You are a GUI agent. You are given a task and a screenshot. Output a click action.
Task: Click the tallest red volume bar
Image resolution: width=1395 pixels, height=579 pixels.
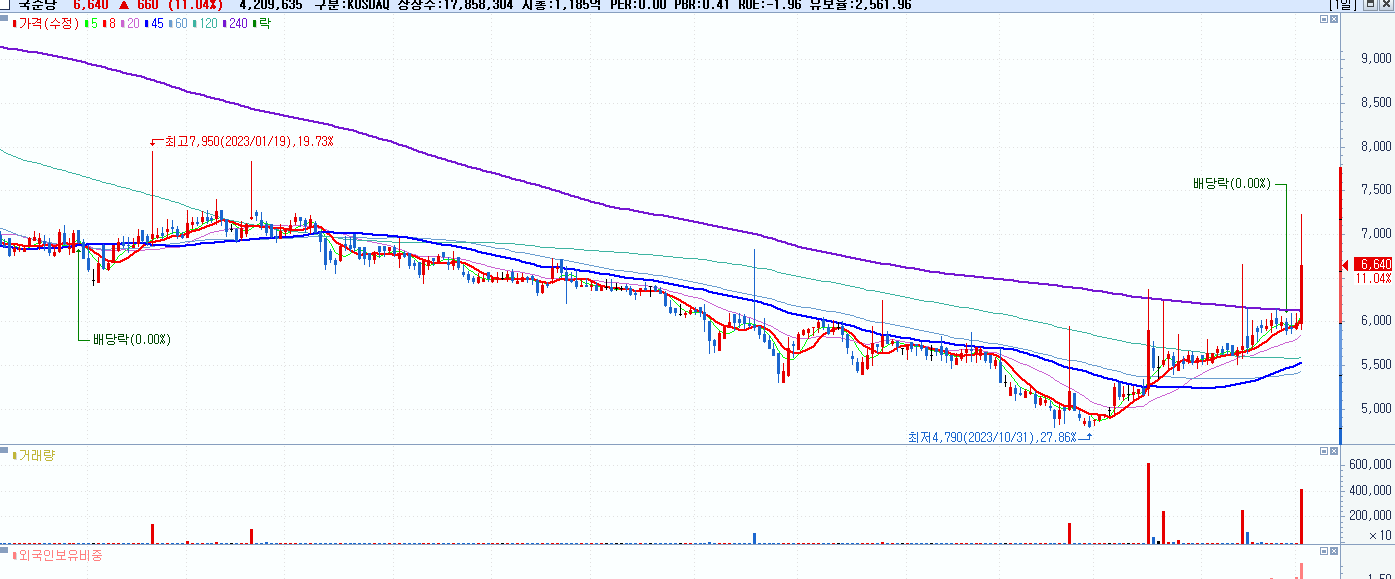(1148, 503)
